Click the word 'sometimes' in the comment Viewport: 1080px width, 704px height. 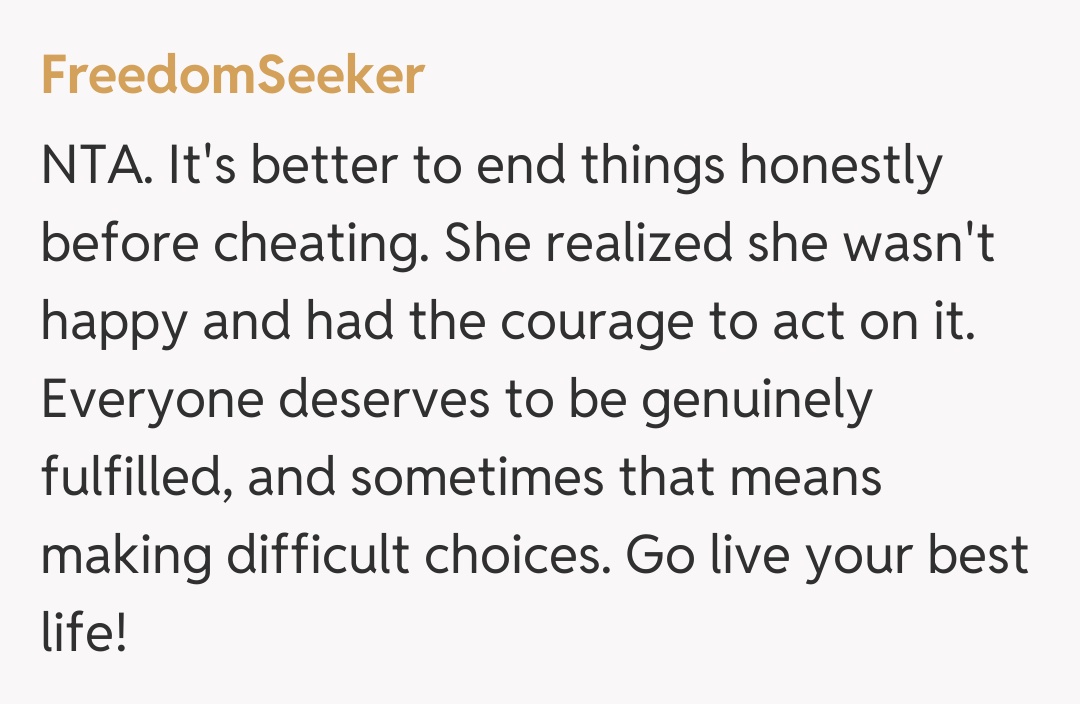point(477,478)
